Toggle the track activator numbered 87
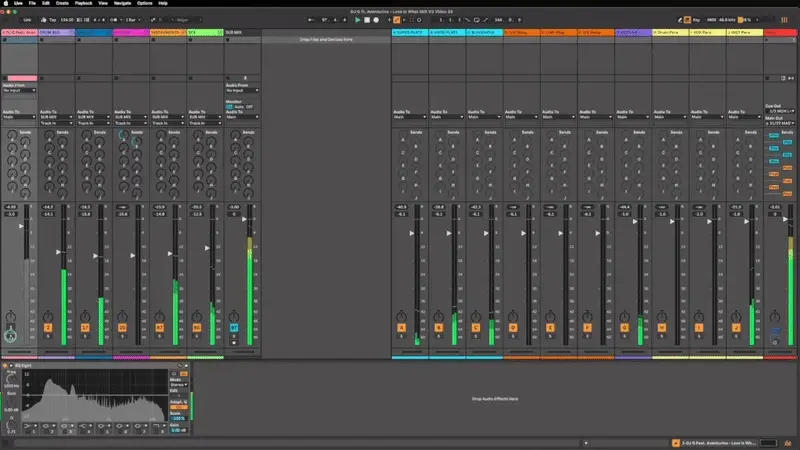Viewport: 800px width, 450px height. pos(159,328)
